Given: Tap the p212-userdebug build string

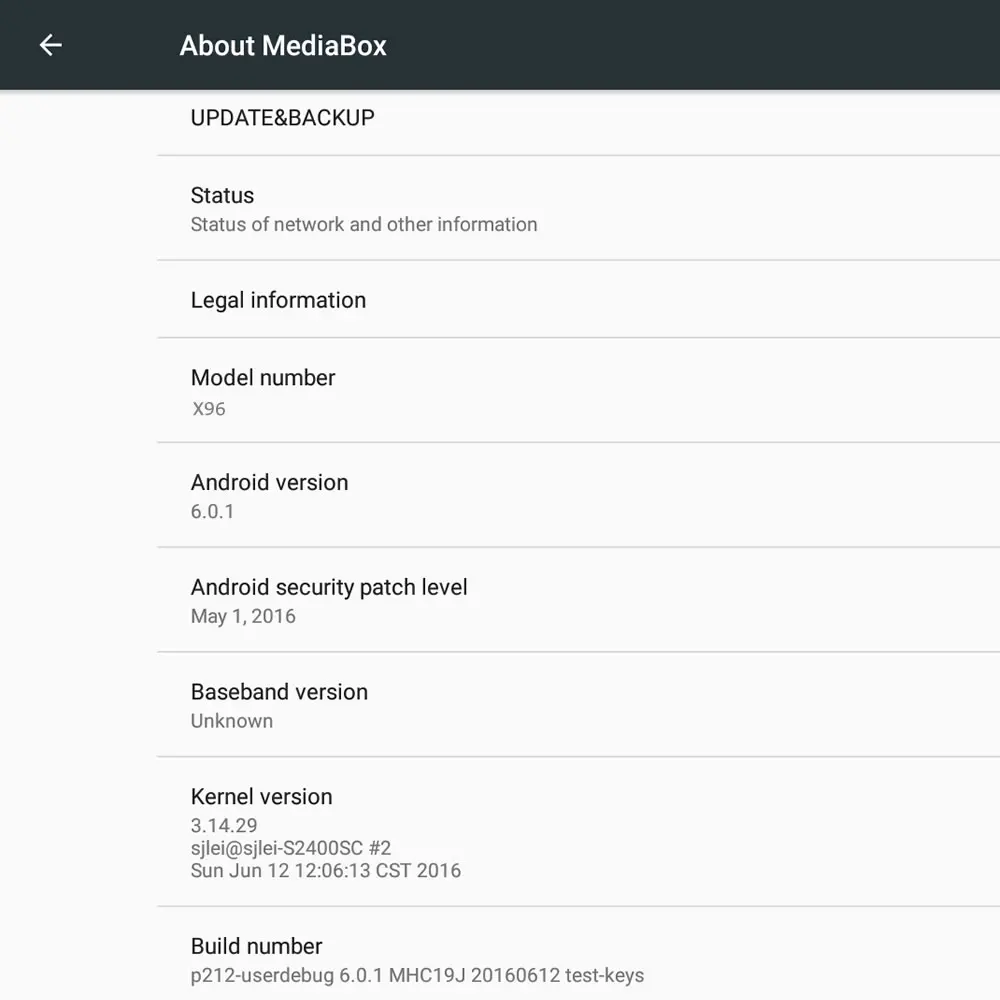Looking at the screenshot, I should click(417, 975).
